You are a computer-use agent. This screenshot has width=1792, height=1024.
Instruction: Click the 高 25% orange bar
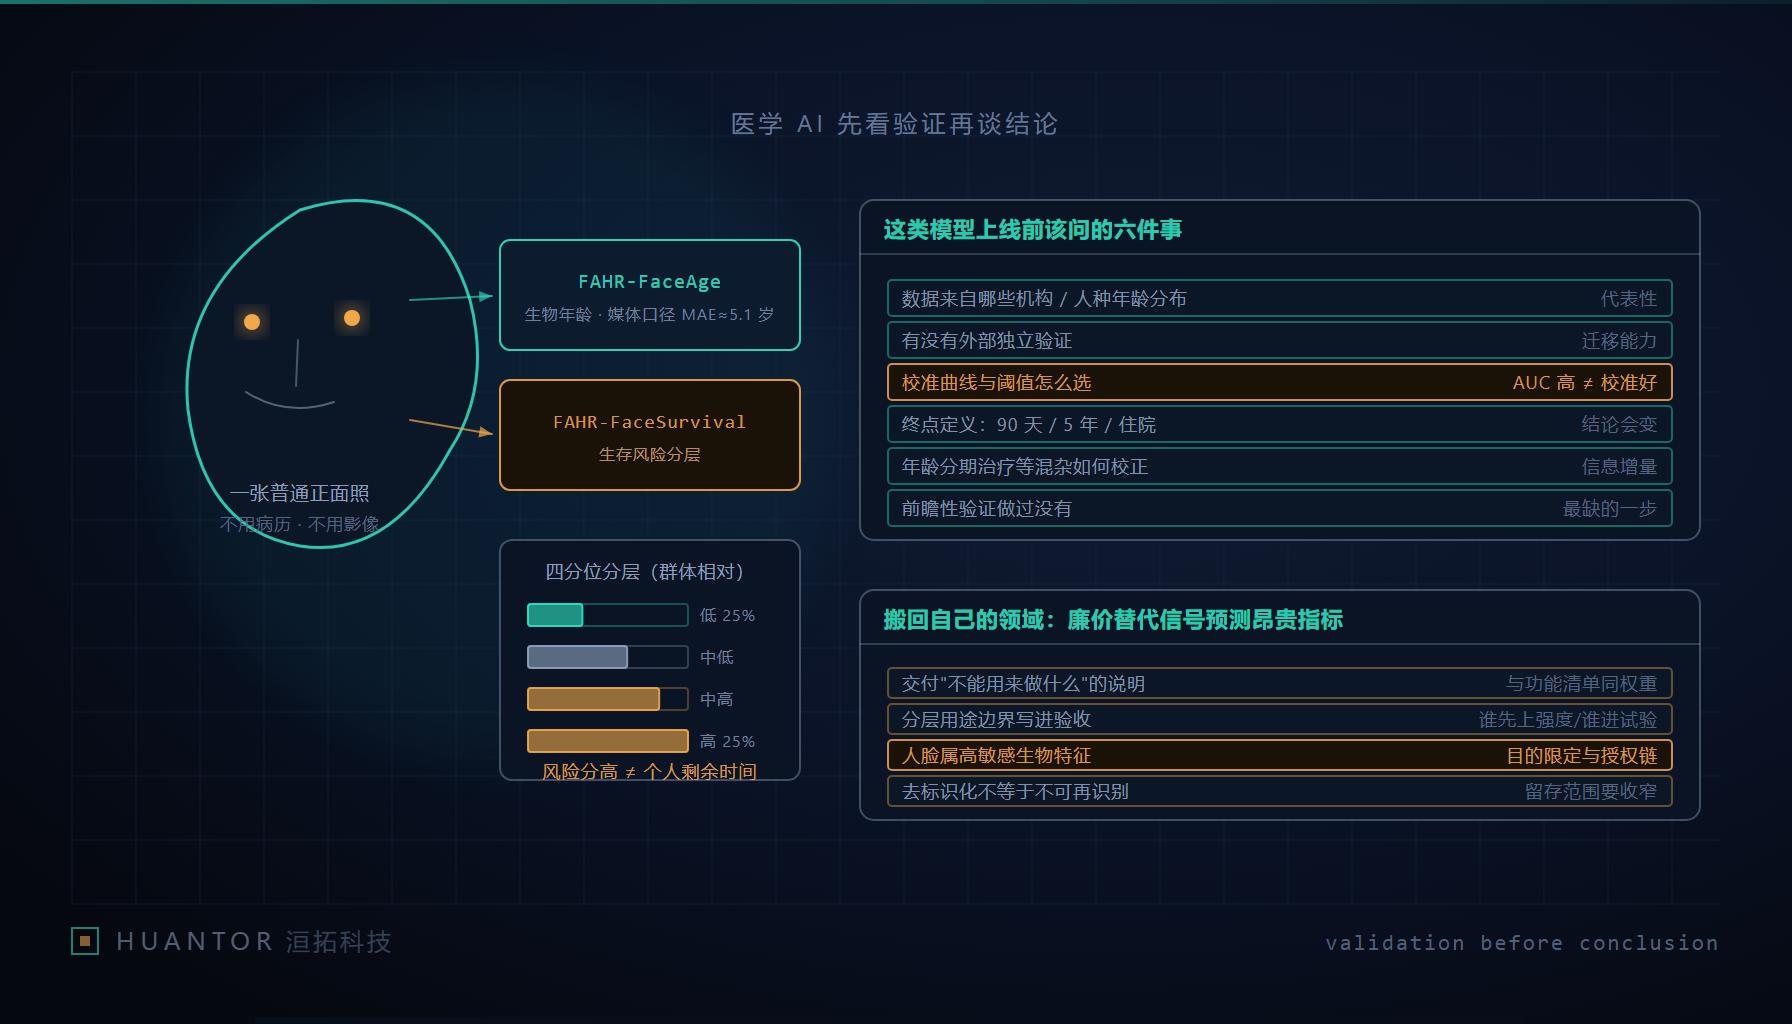click(608, 741)
